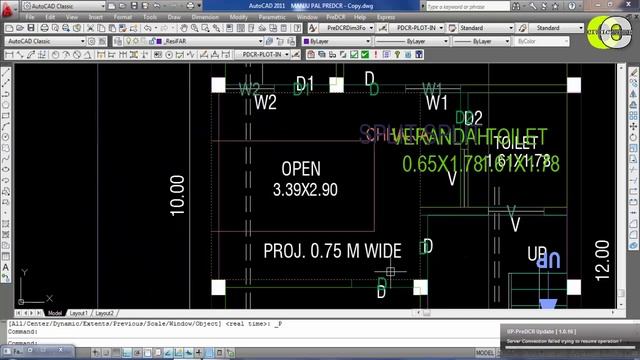Click the Undo arrow in standard toolbar
This screenshot has height=360, width=640.
(148, 28)
